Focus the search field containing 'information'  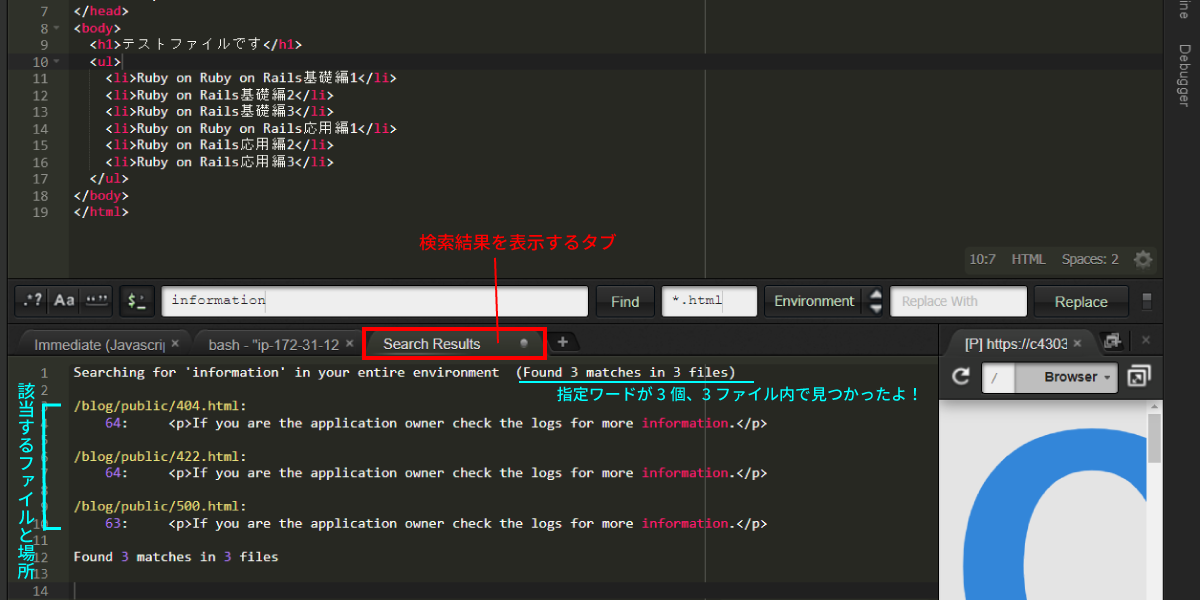pyautogui.click(x=375, y=301)
